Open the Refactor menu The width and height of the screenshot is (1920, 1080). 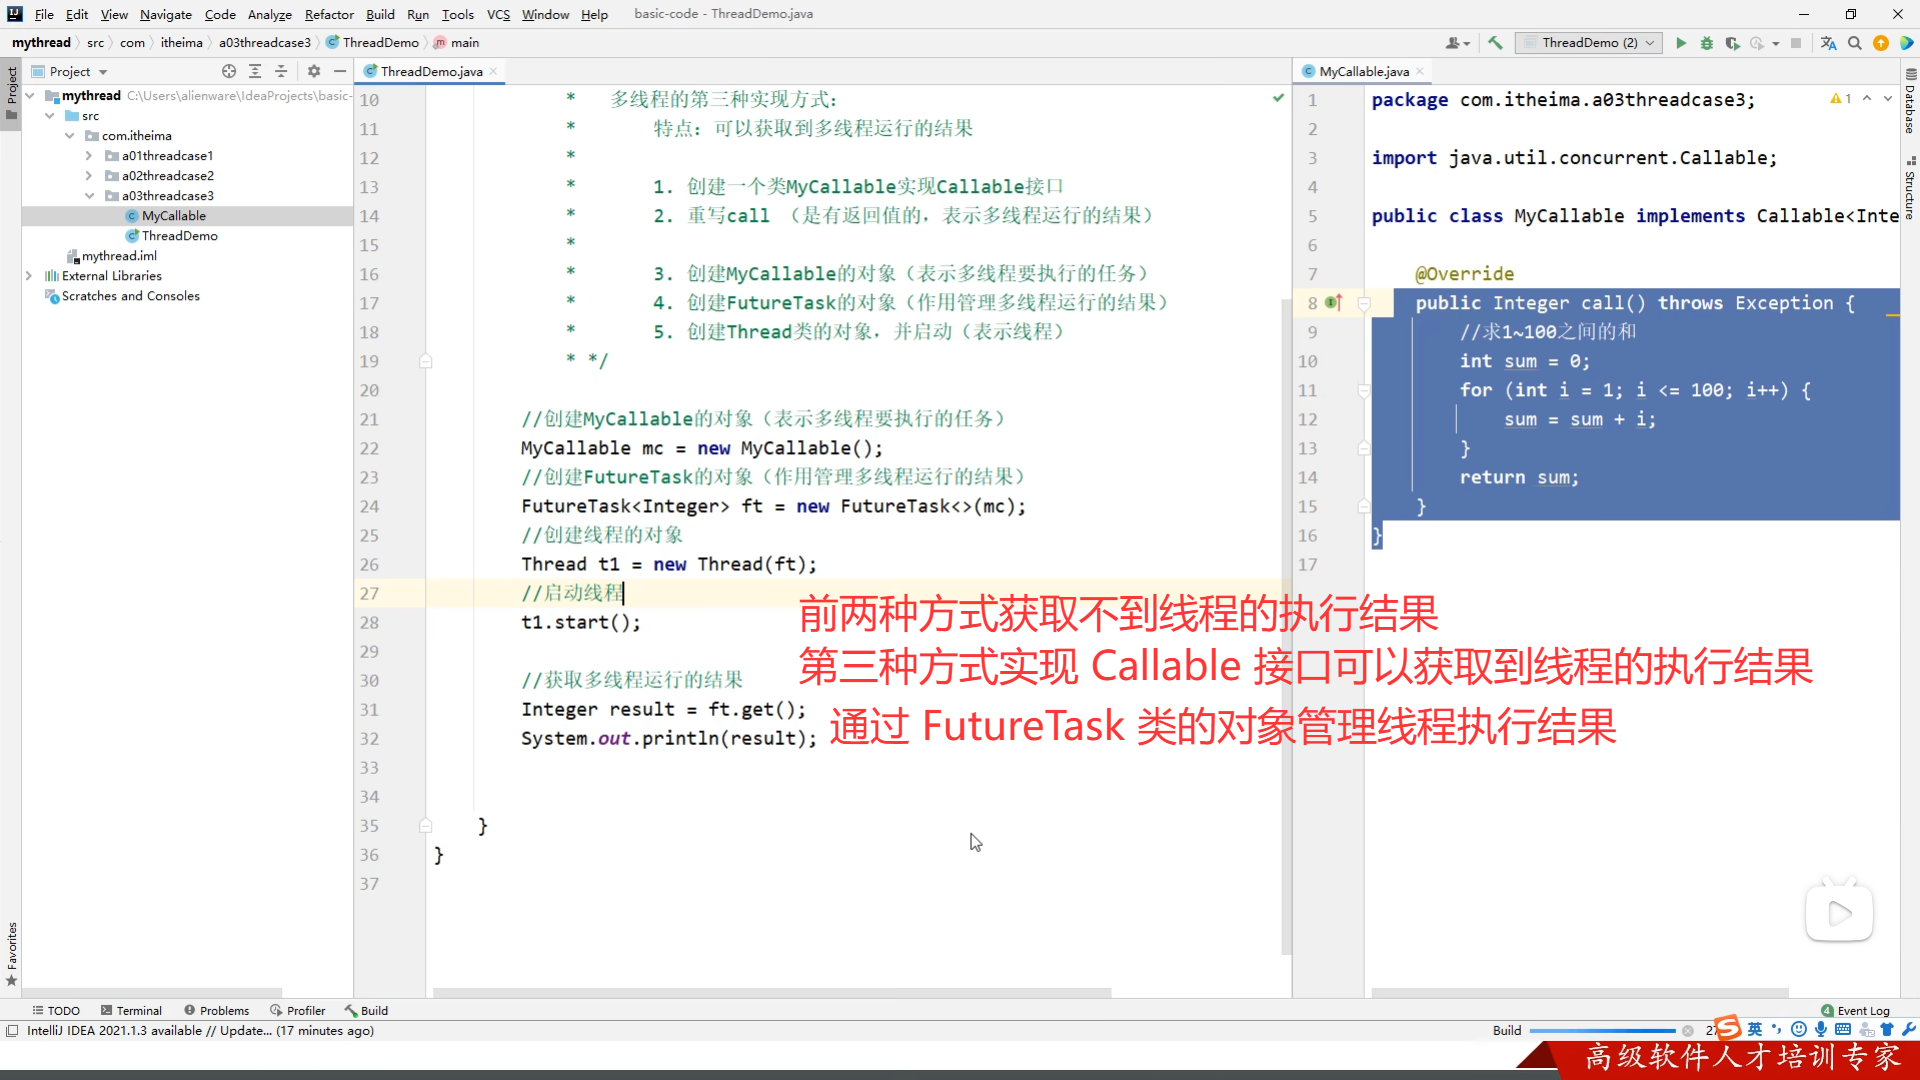[x=329, y=14]
